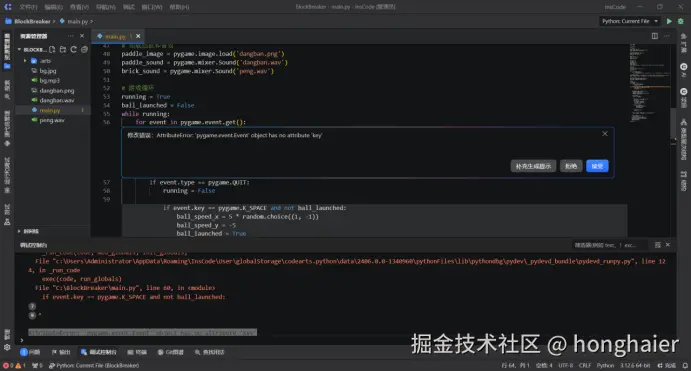
Task: Click the panel layout icon beside the console close button
Action: (658, 245)
